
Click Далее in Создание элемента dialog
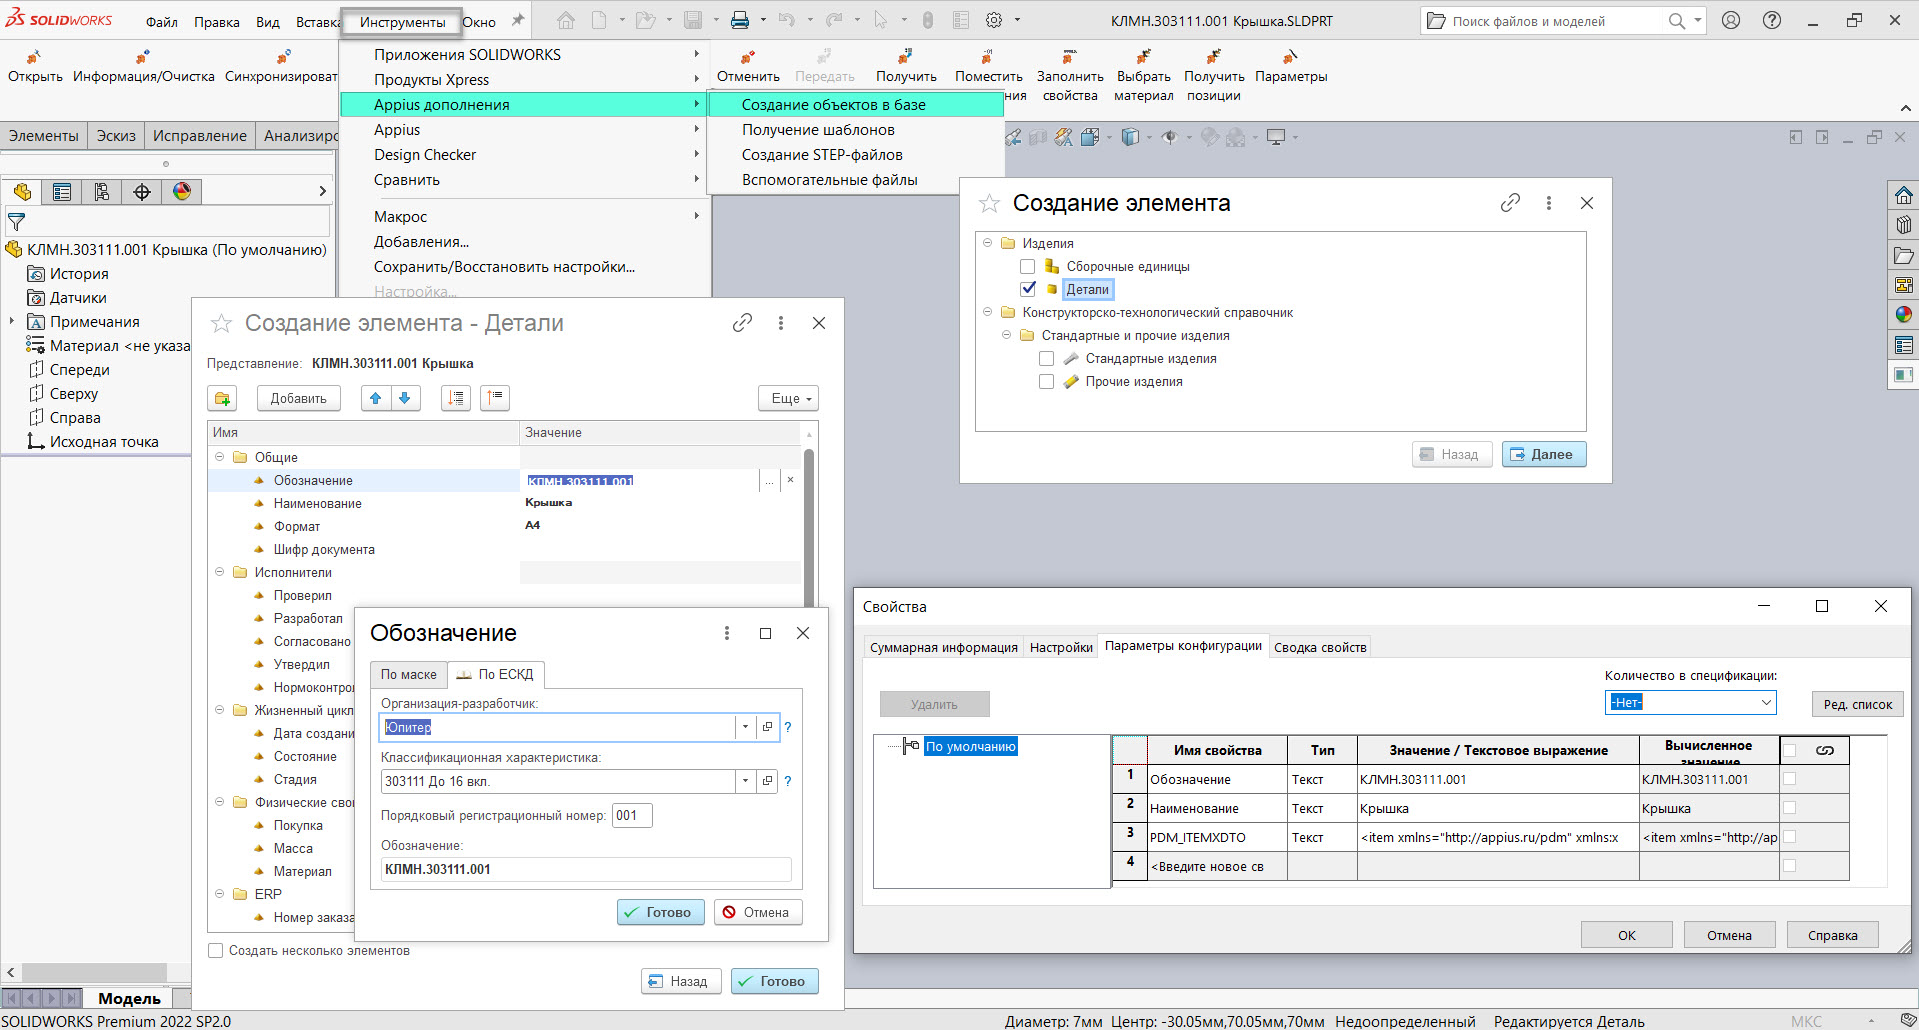(1544, 454)
